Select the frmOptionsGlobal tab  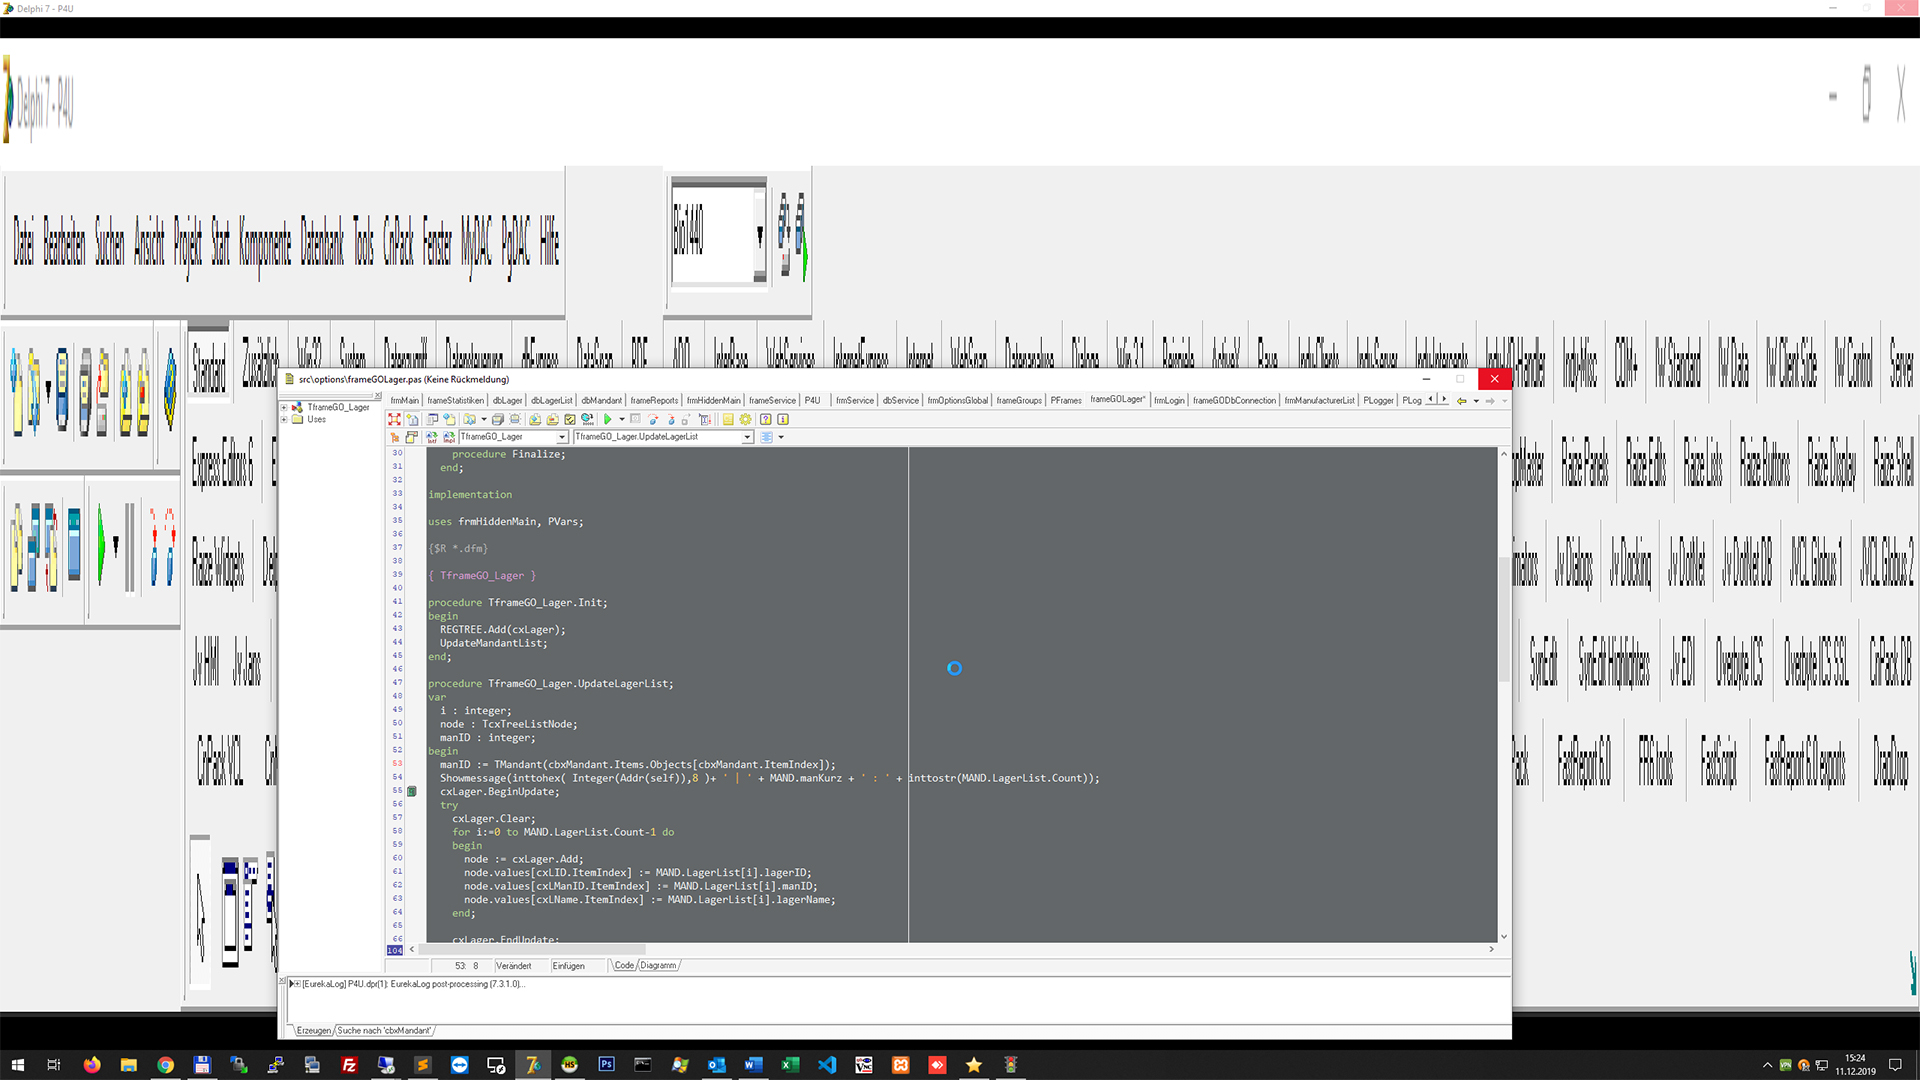click(957, 400)
